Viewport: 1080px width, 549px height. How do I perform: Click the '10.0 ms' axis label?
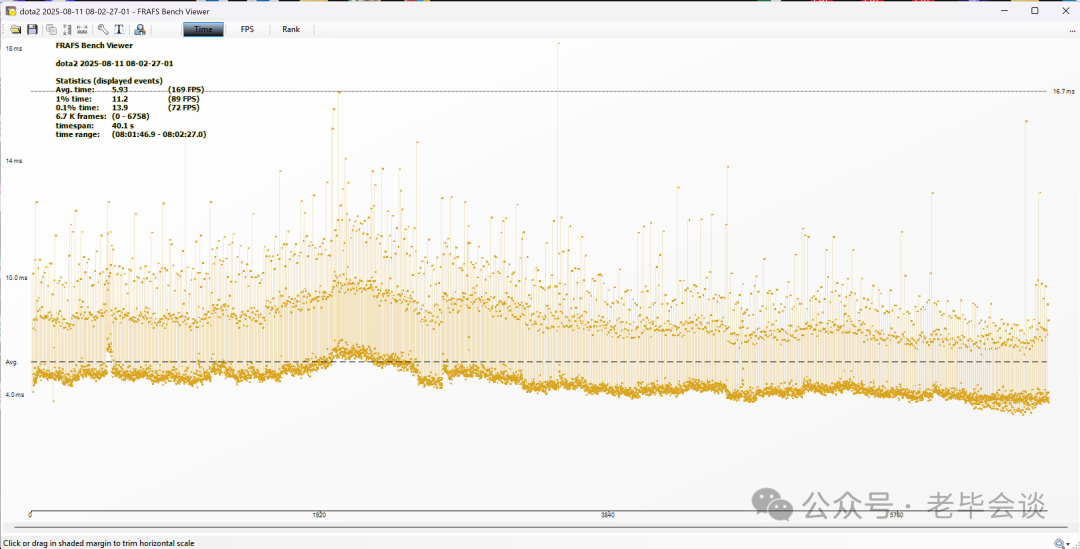pyautogui.click(x=17, y=278)
